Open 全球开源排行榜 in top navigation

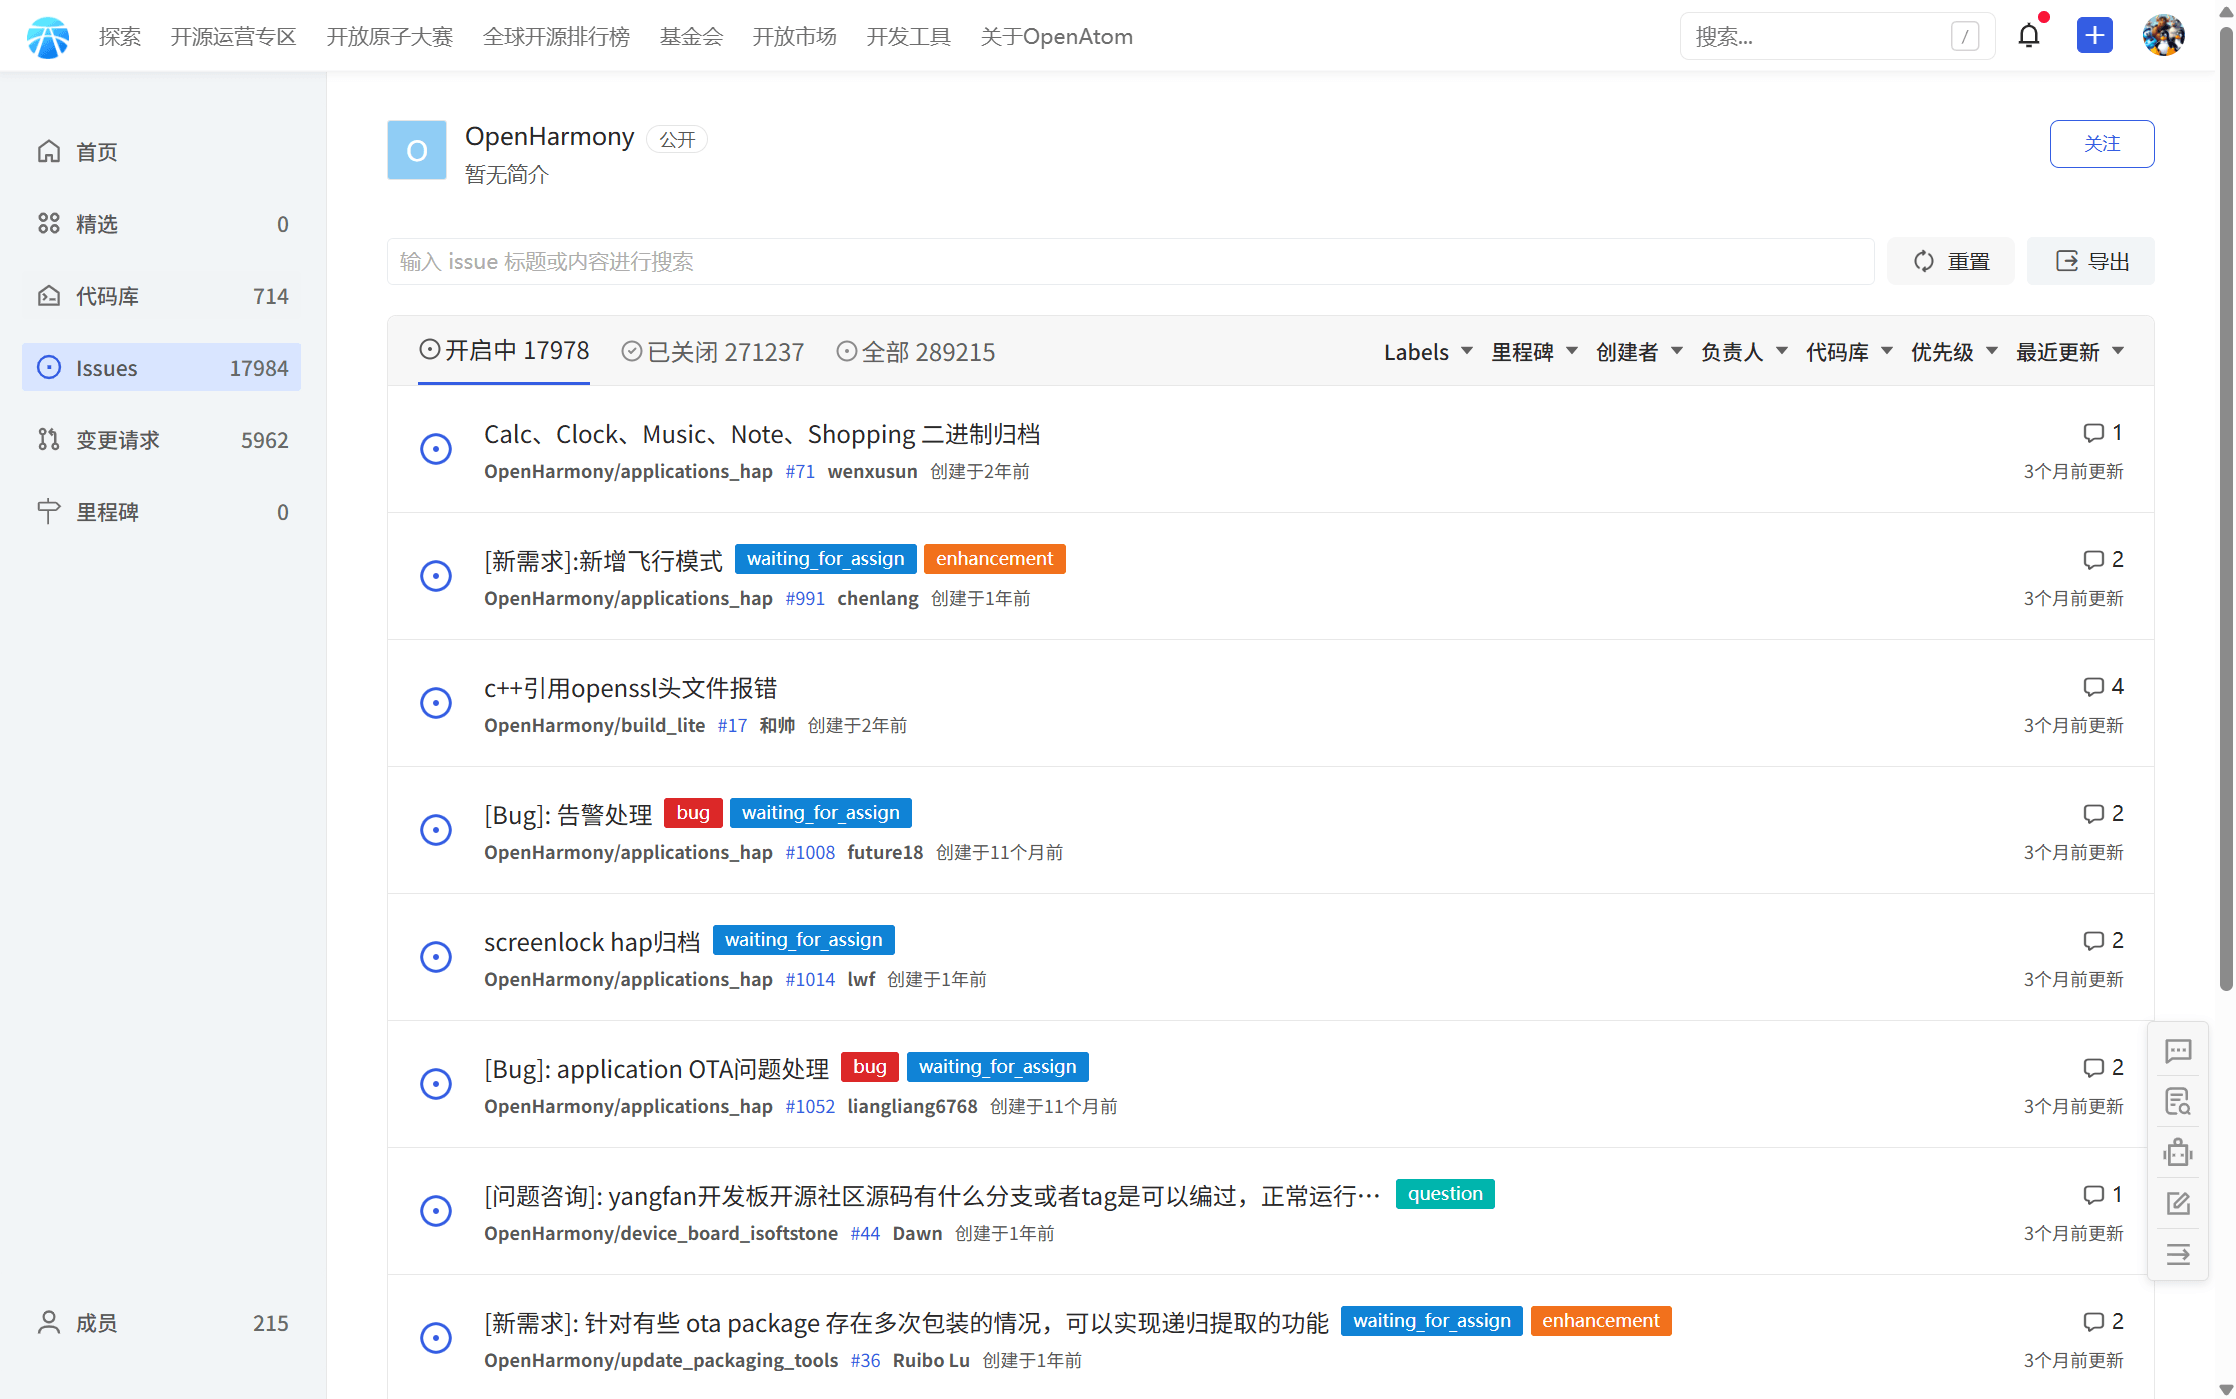(x=556, y=37)
